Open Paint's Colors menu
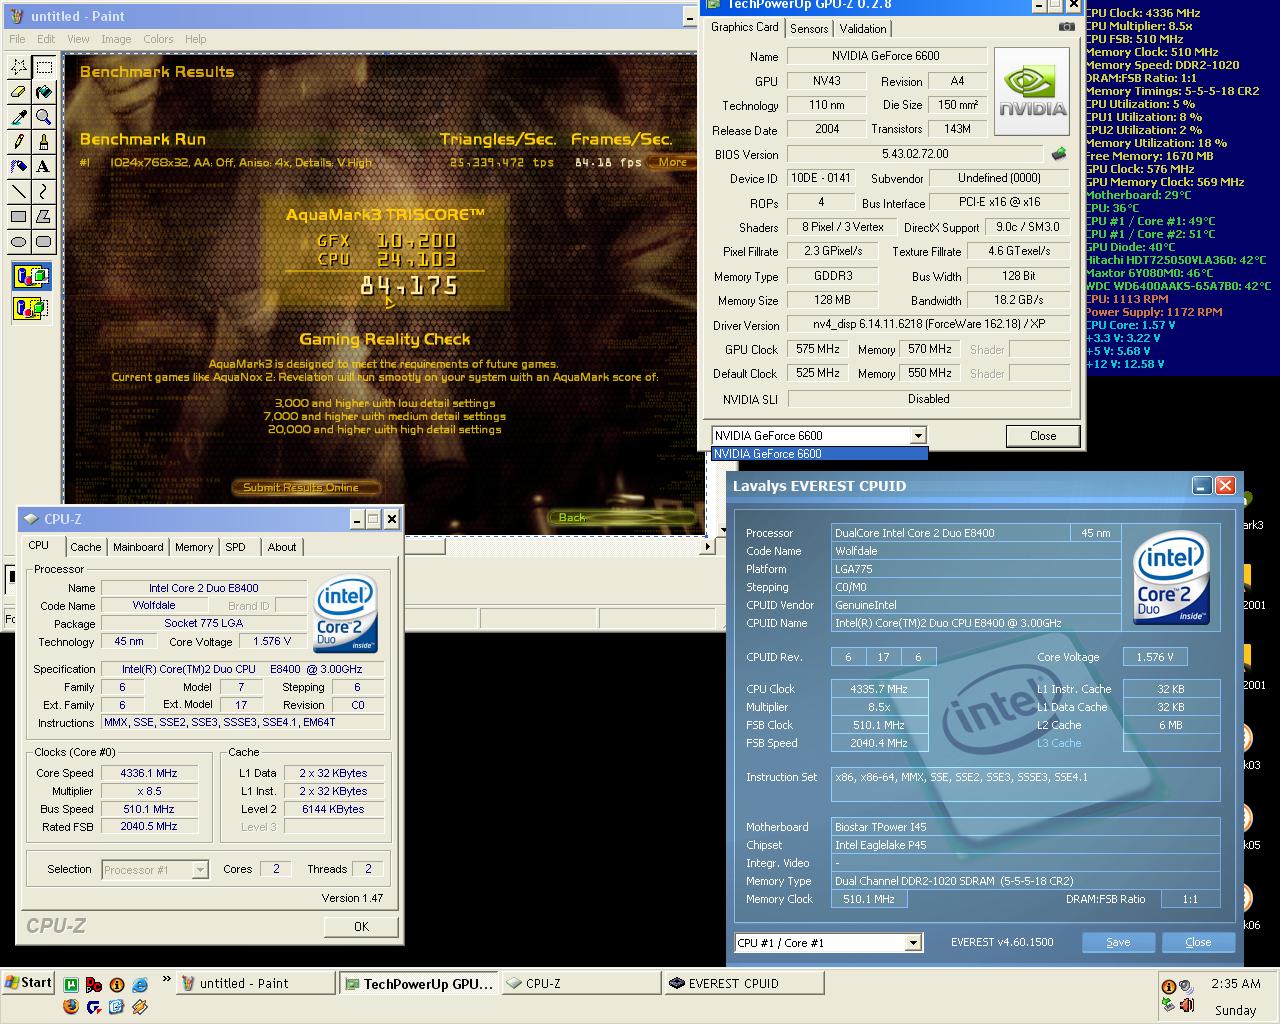This screenshot has width=1280, height=1024. pyautogui.click(x=158, y=39)
